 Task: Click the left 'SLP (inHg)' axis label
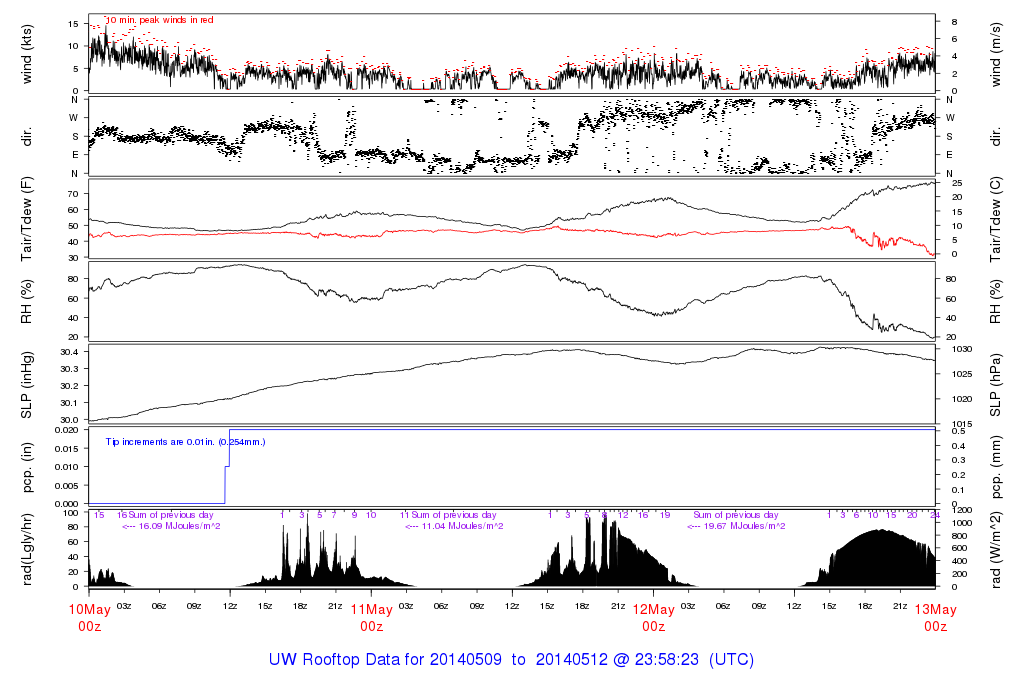tap(29, 384)
